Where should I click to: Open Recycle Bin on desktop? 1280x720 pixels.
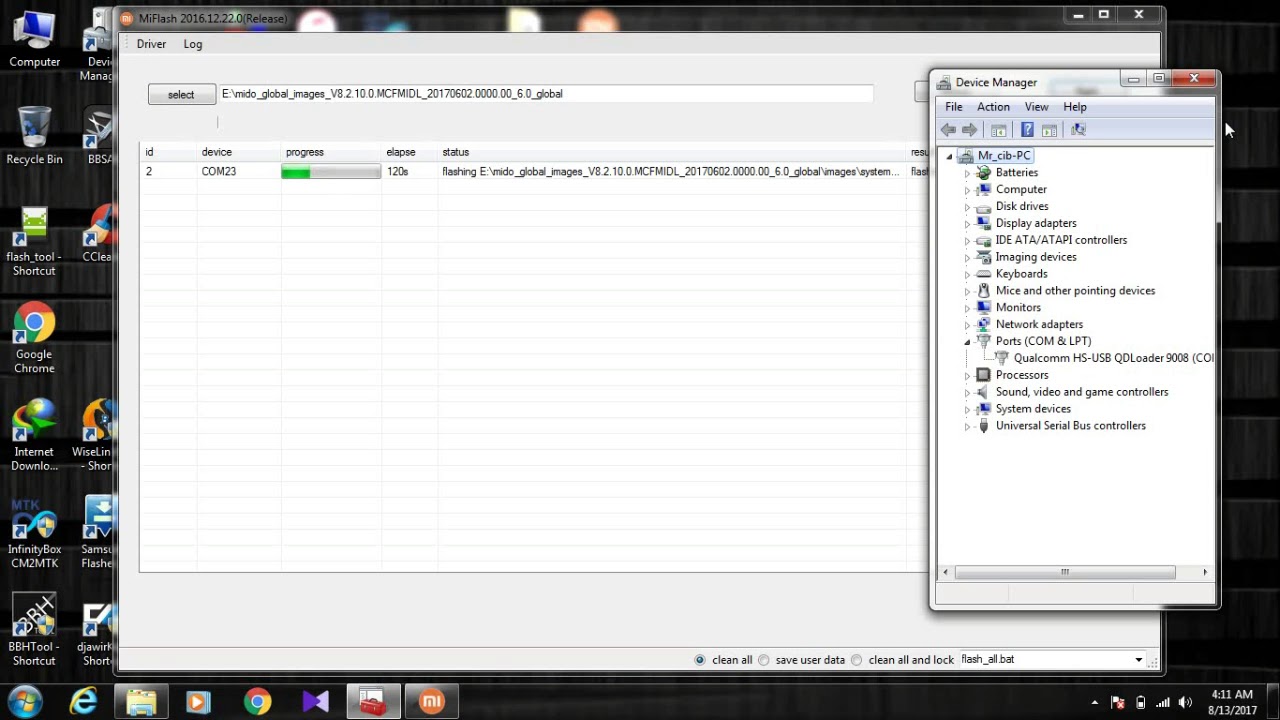[34, 135]
